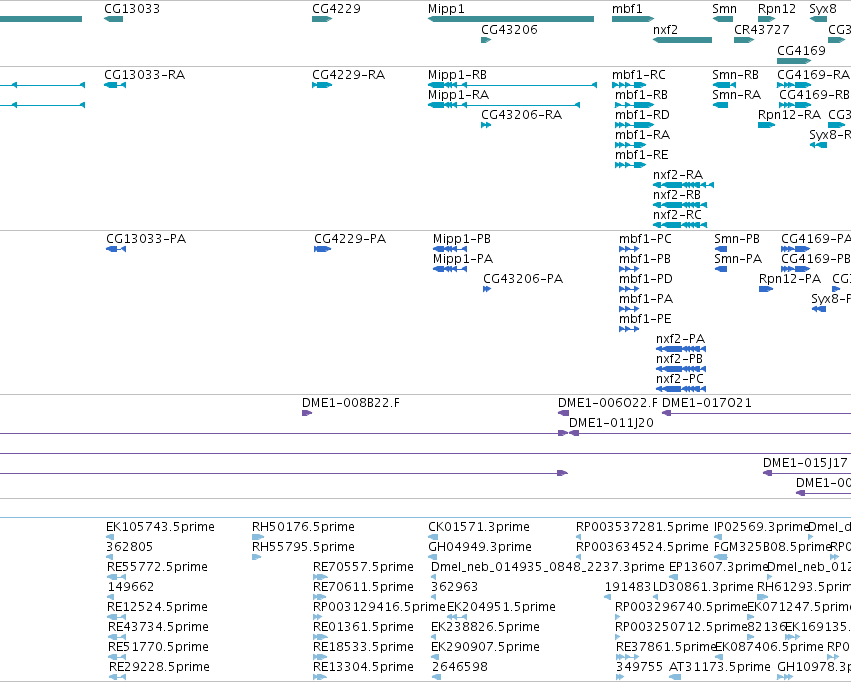Click EST RH55795.5prime label

coord(303,547)
